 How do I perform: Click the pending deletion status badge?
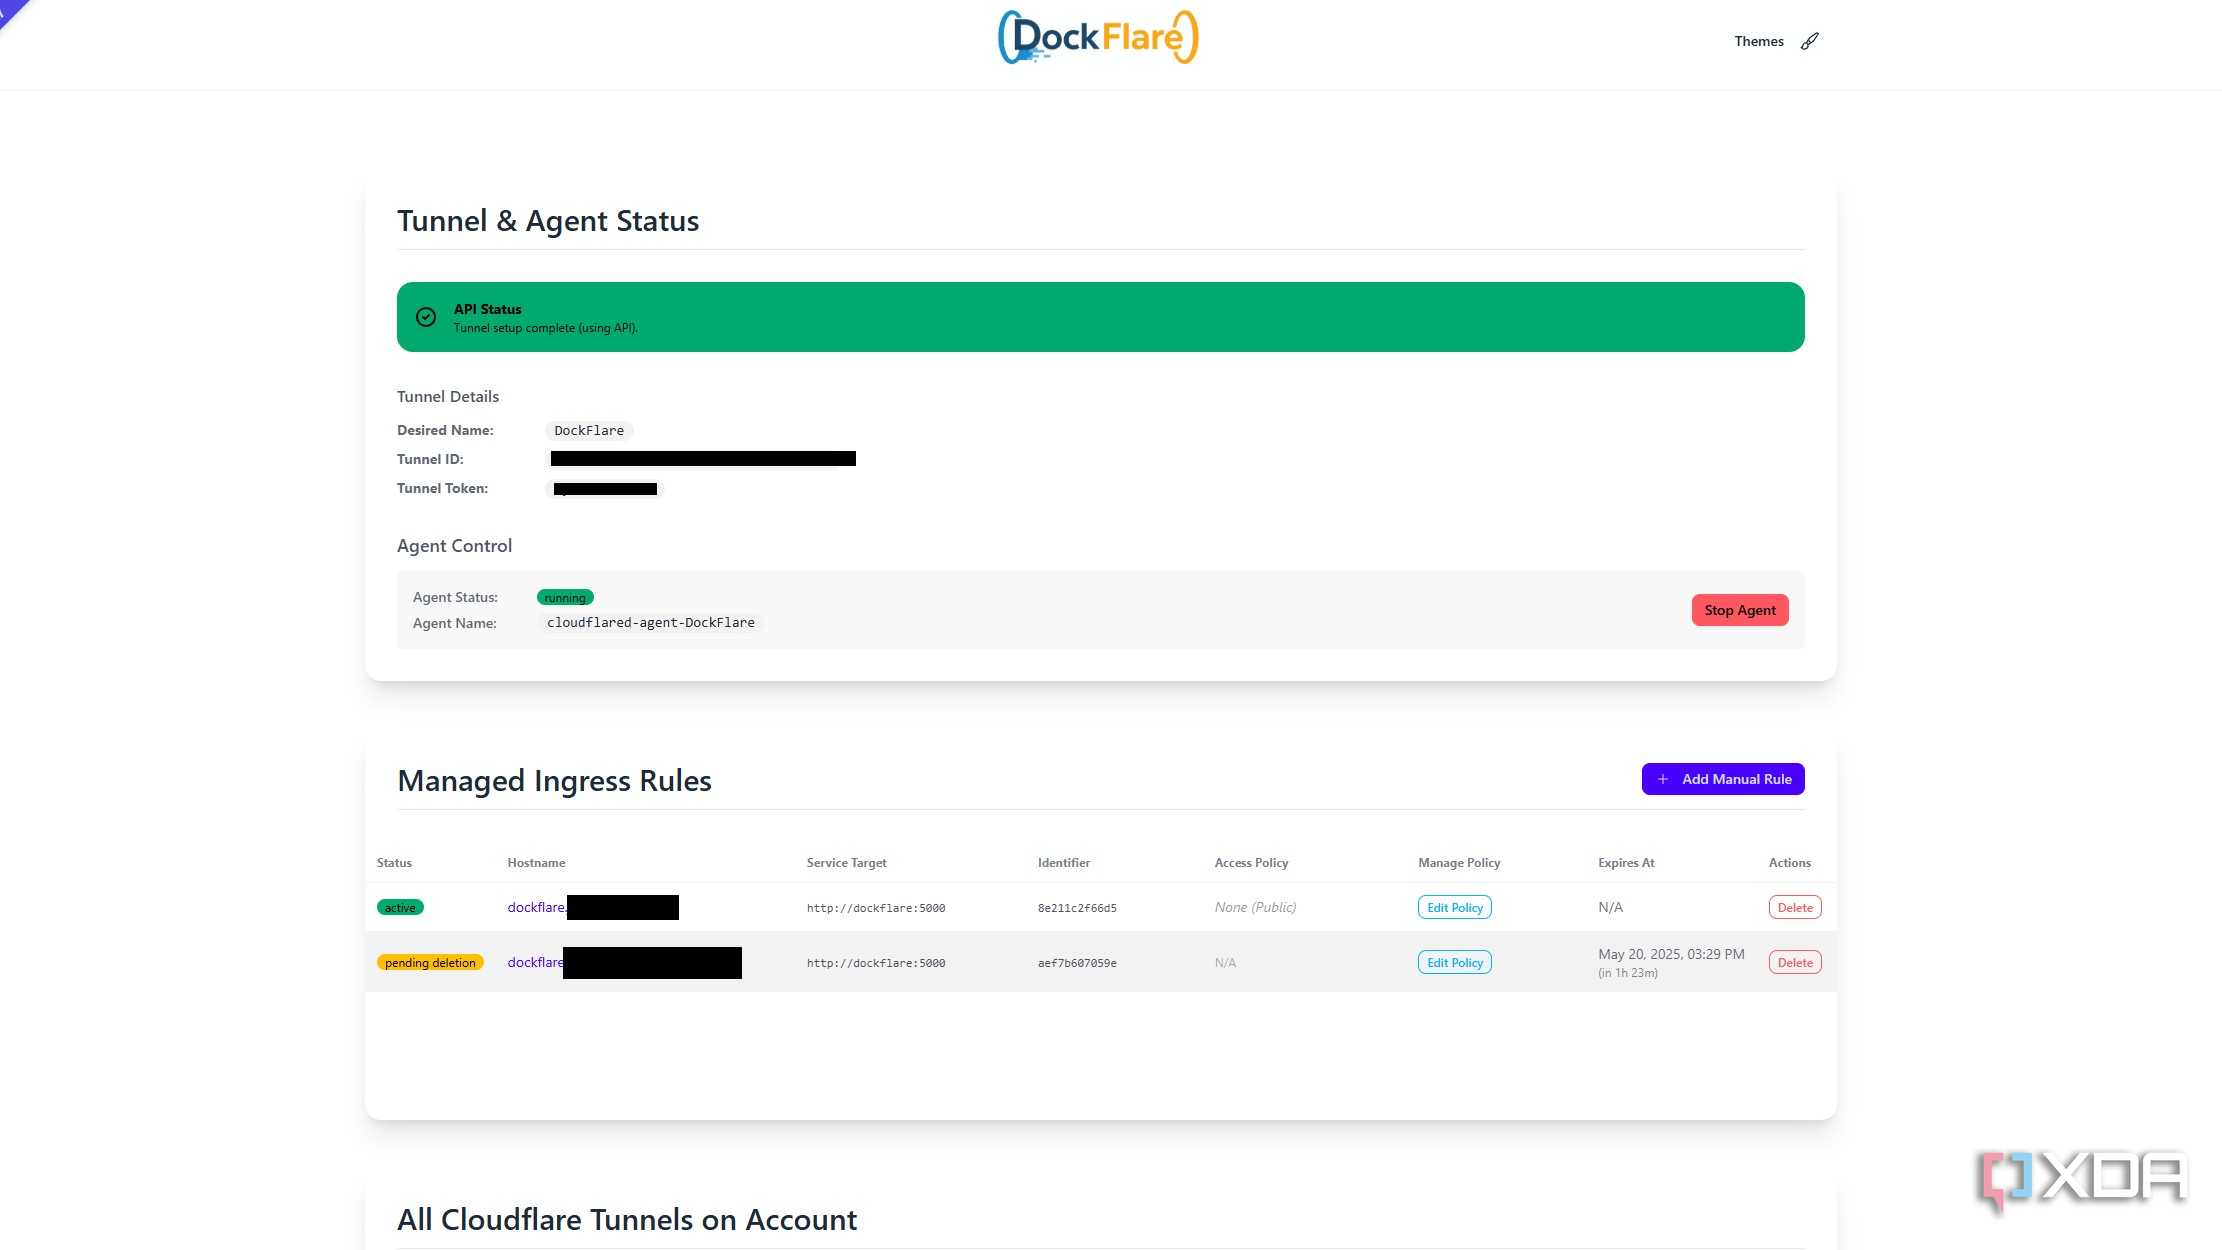click(x=430, y=962)
